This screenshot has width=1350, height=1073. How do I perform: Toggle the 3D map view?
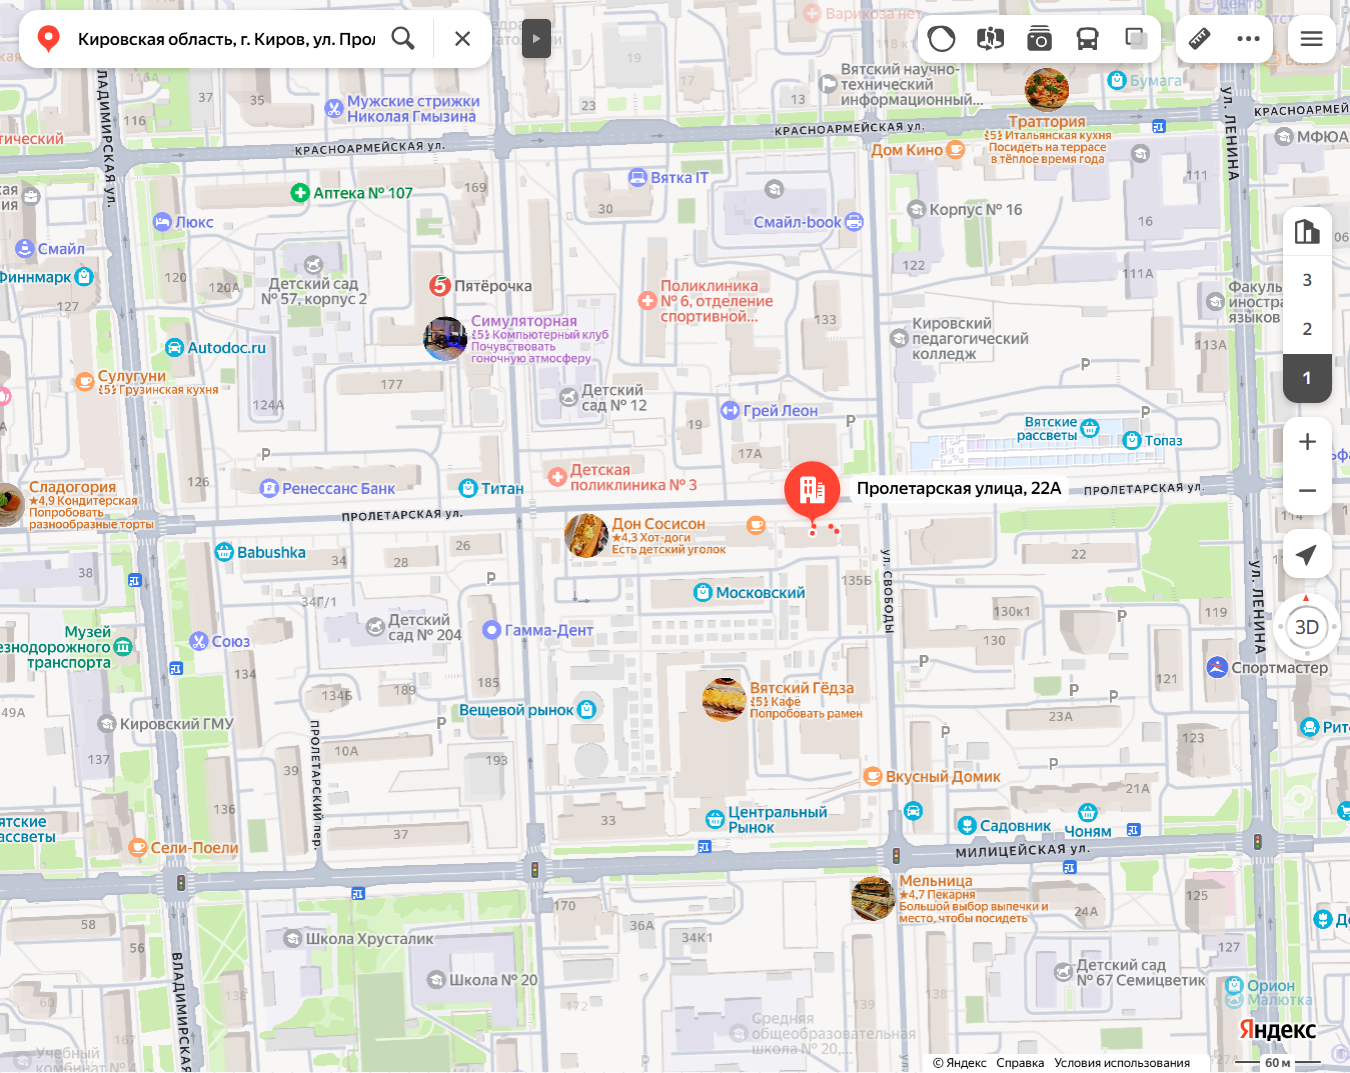pos(1307,627)
